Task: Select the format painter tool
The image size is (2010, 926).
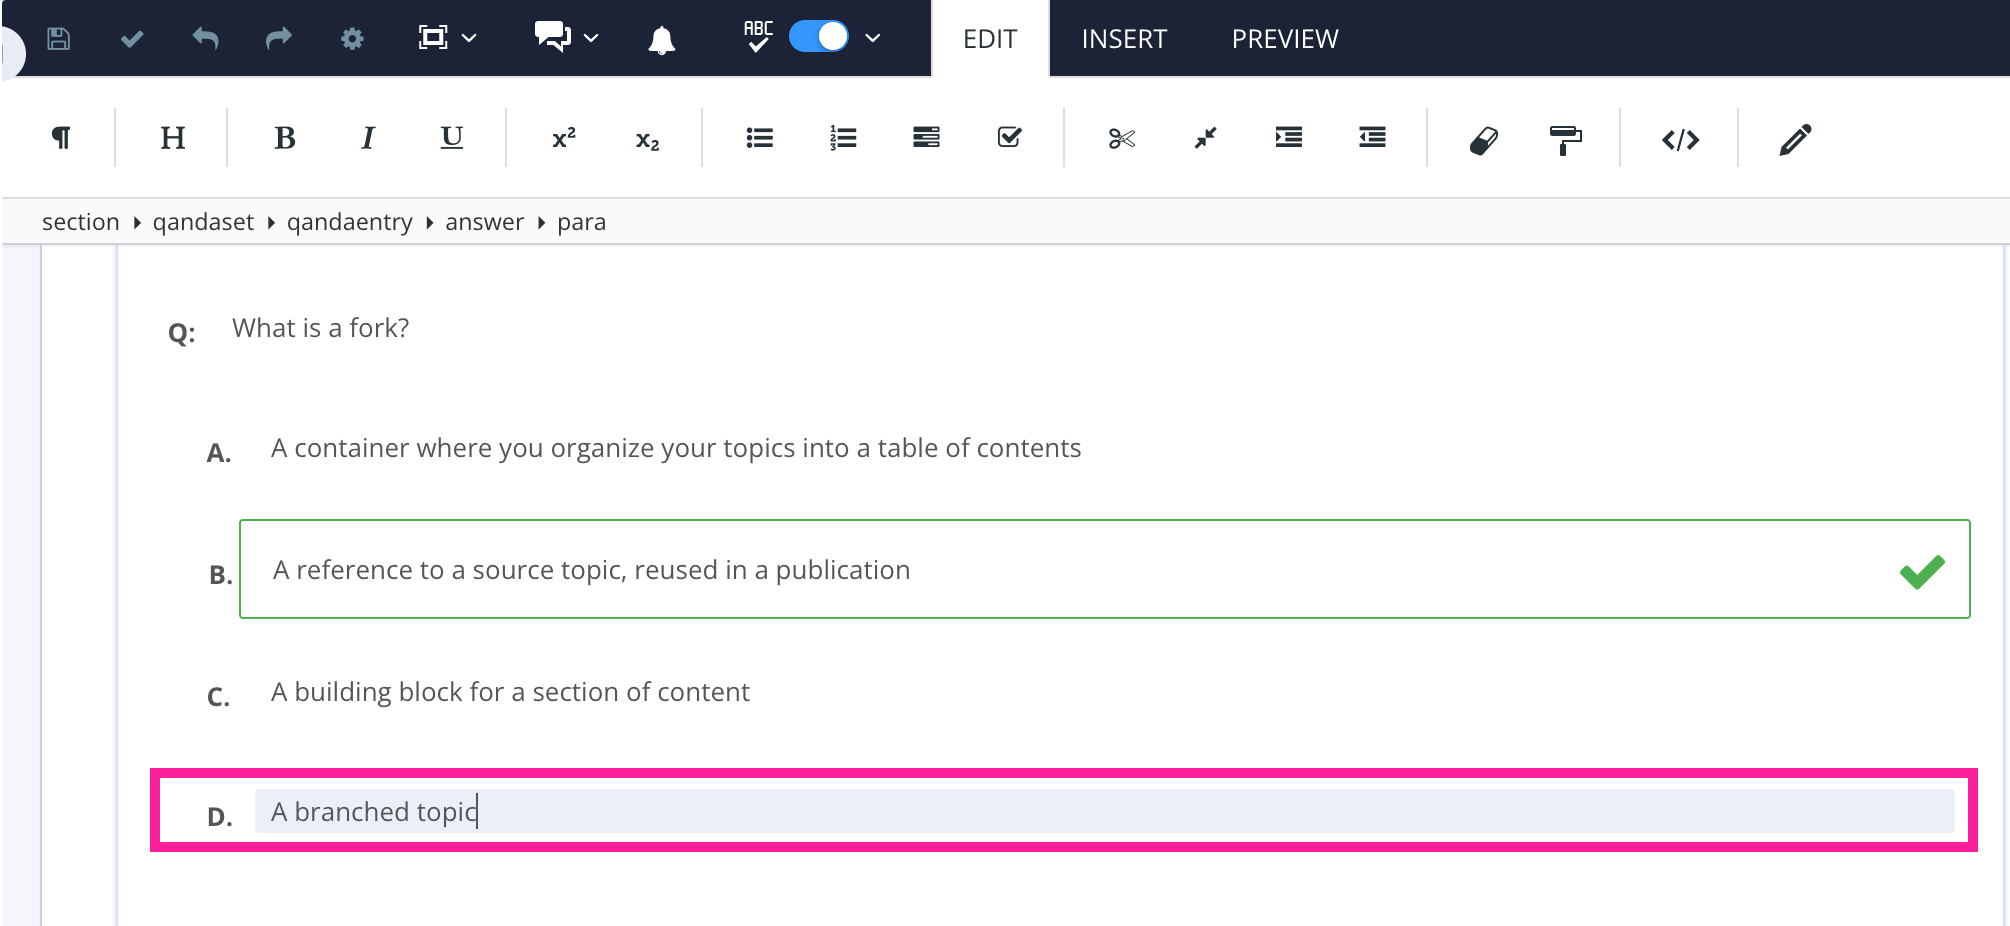Action: point(1565,138)
